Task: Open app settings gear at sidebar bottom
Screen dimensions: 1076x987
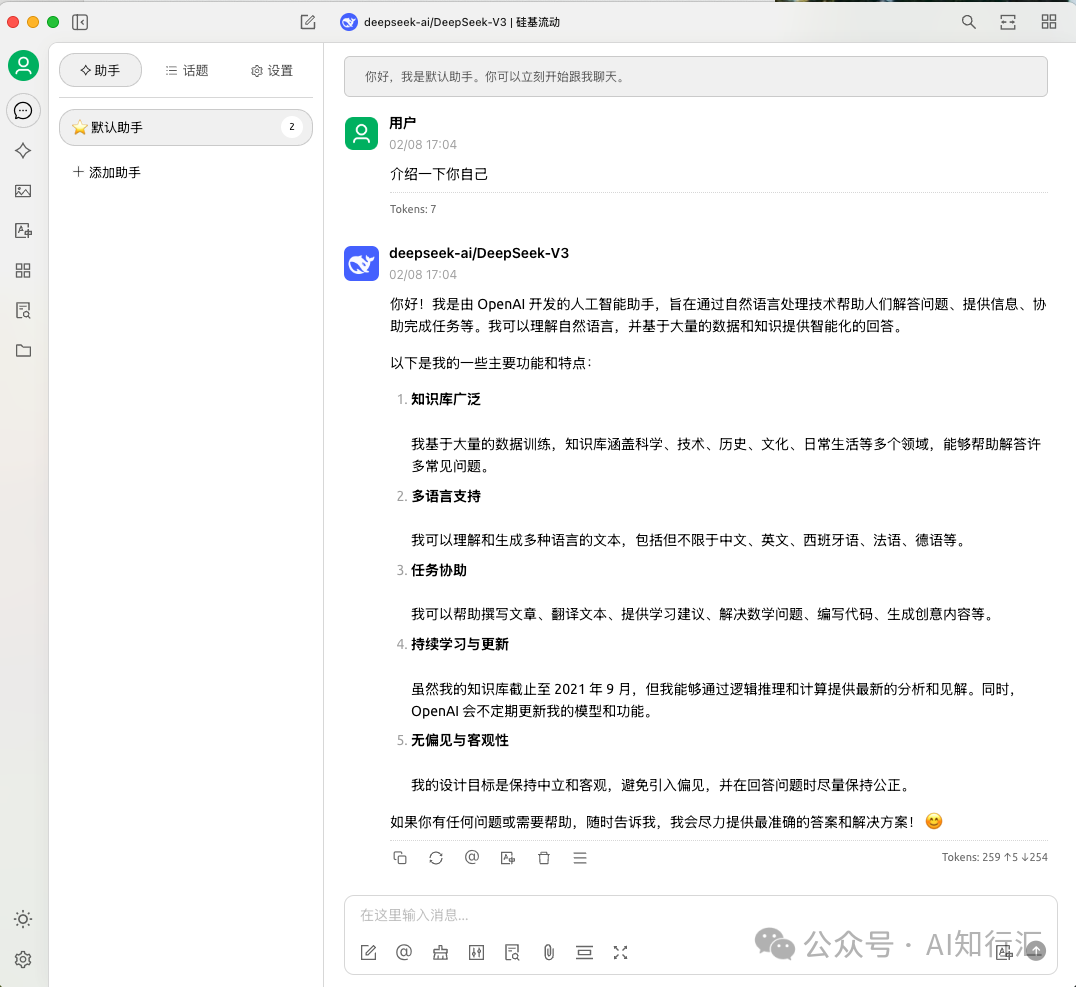Action: pos(23,960)
